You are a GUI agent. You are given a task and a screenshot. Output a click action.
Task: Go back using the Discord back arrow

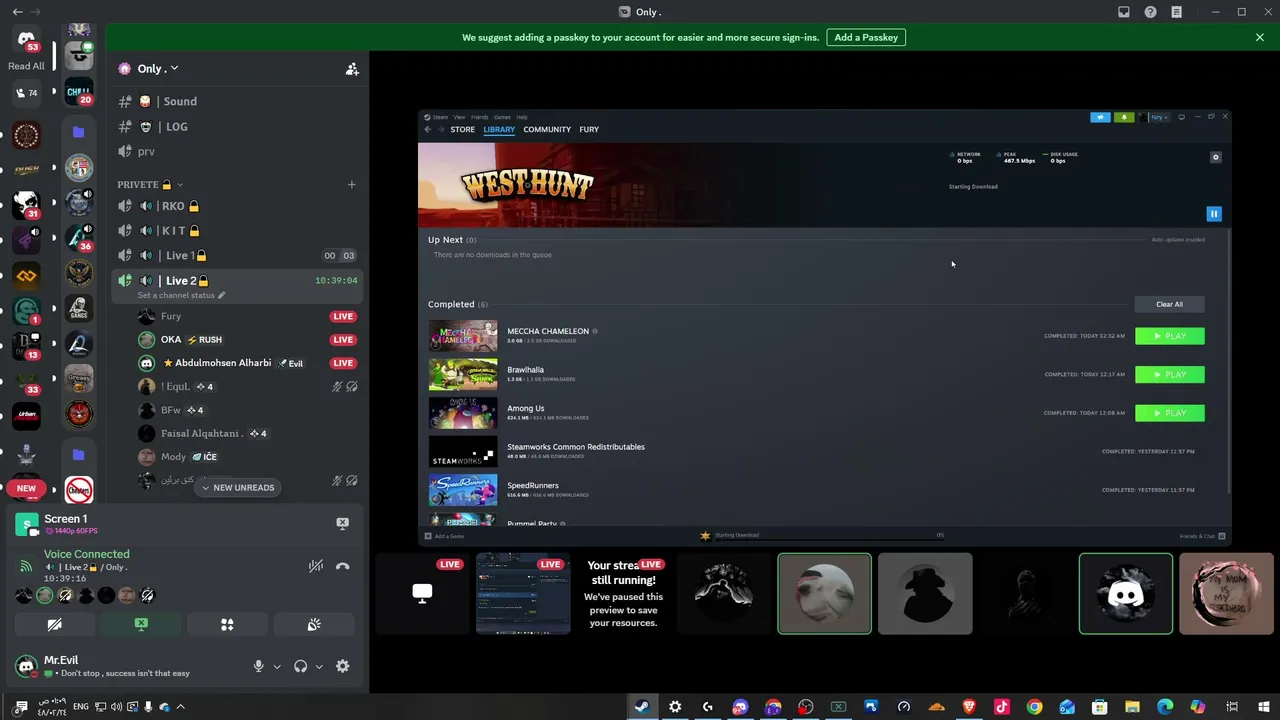17,12
